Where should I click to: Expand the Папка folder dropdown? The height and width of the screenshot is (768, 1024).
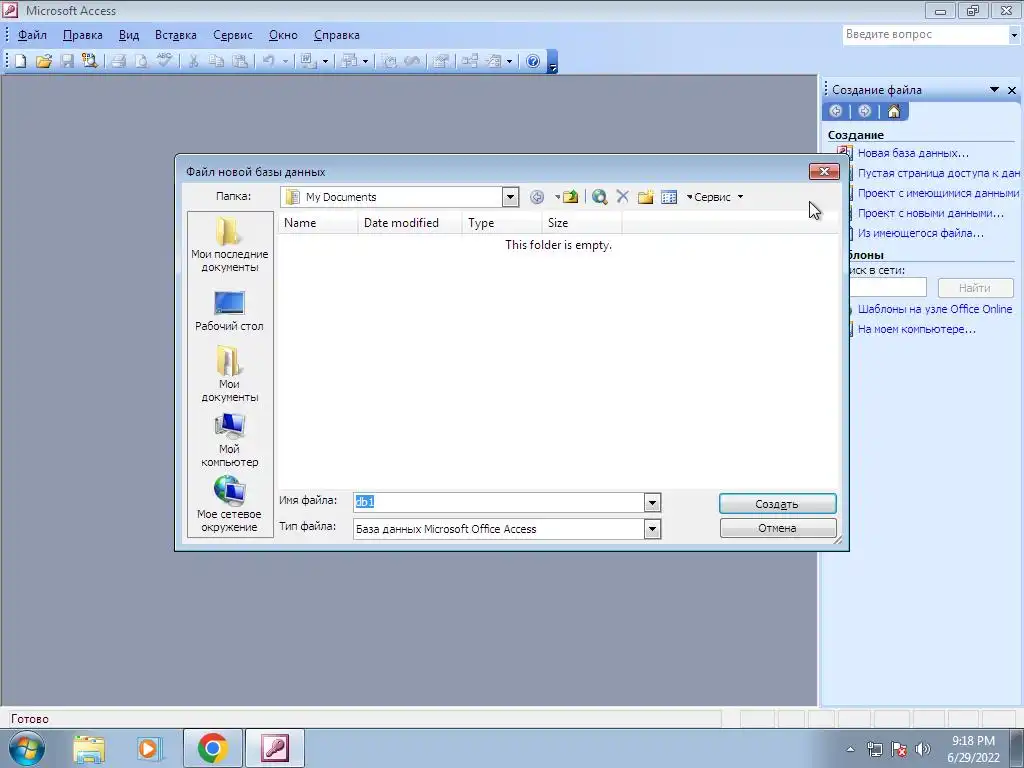tap(510, 197)
